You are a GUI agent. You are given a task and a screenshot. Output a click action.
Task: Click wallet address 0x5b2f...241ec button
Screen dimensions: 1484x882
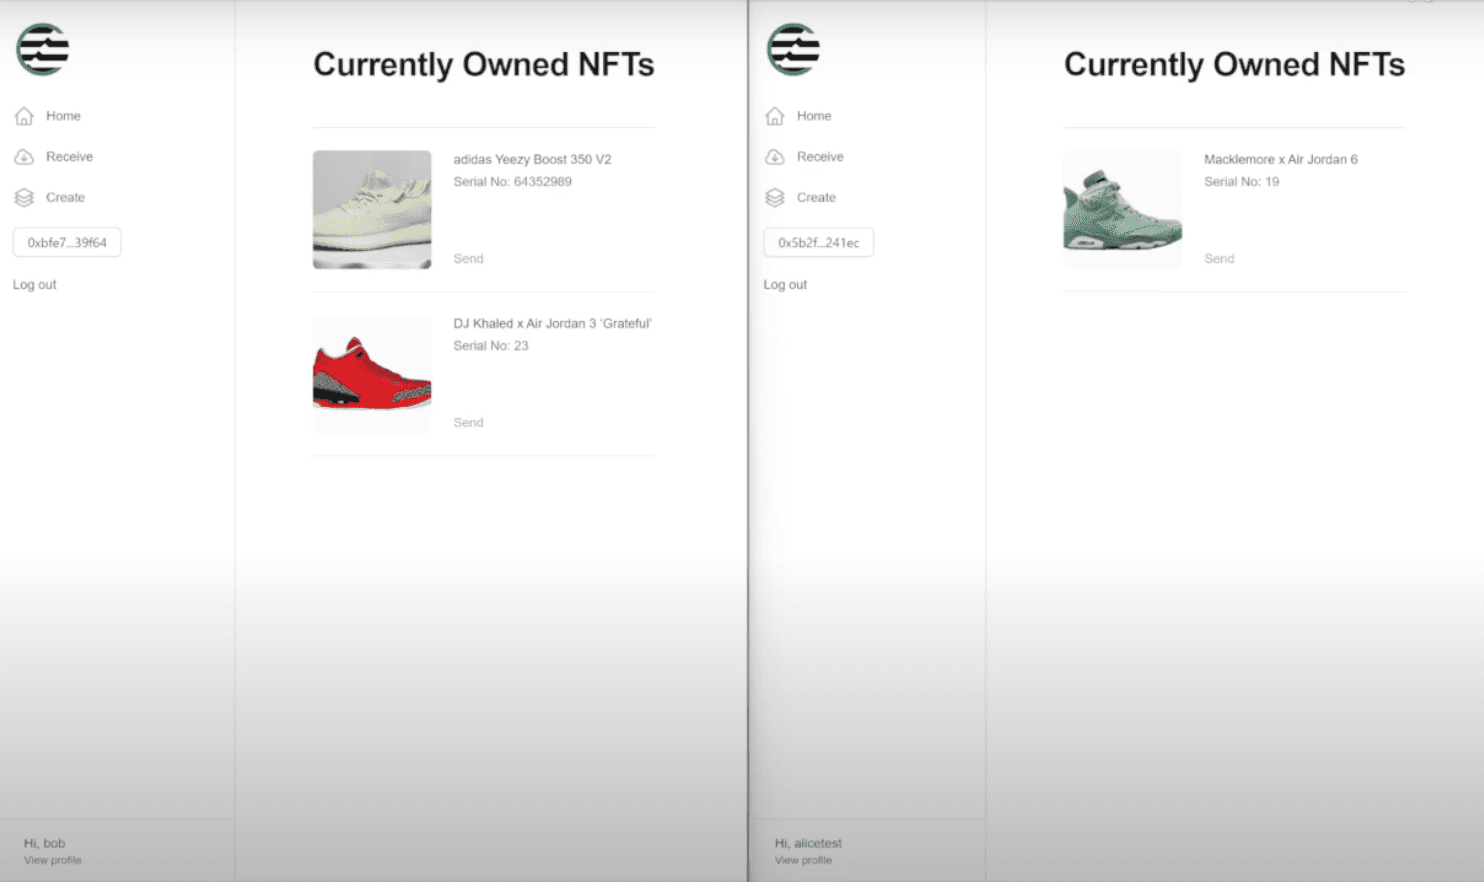coord(819,242)
